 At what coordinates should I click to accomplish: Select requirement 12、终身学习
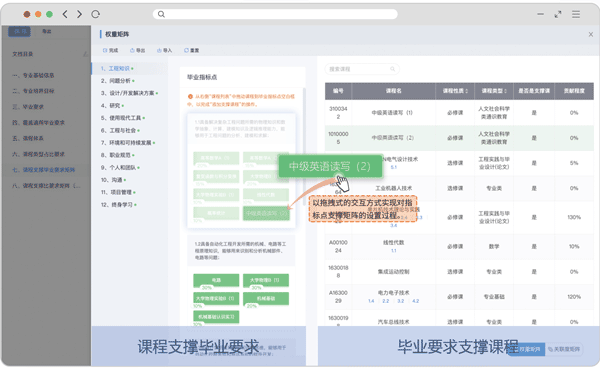pyautogui.click(x=119, y=205)
